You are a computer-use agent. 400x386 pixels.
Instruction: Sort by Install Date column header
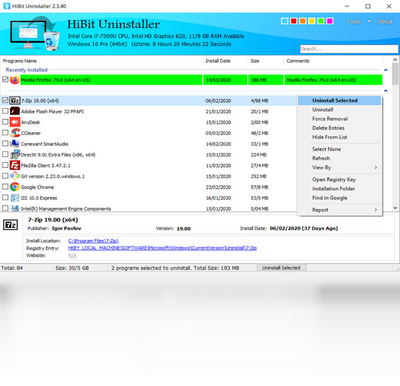[x=225, y=61]
